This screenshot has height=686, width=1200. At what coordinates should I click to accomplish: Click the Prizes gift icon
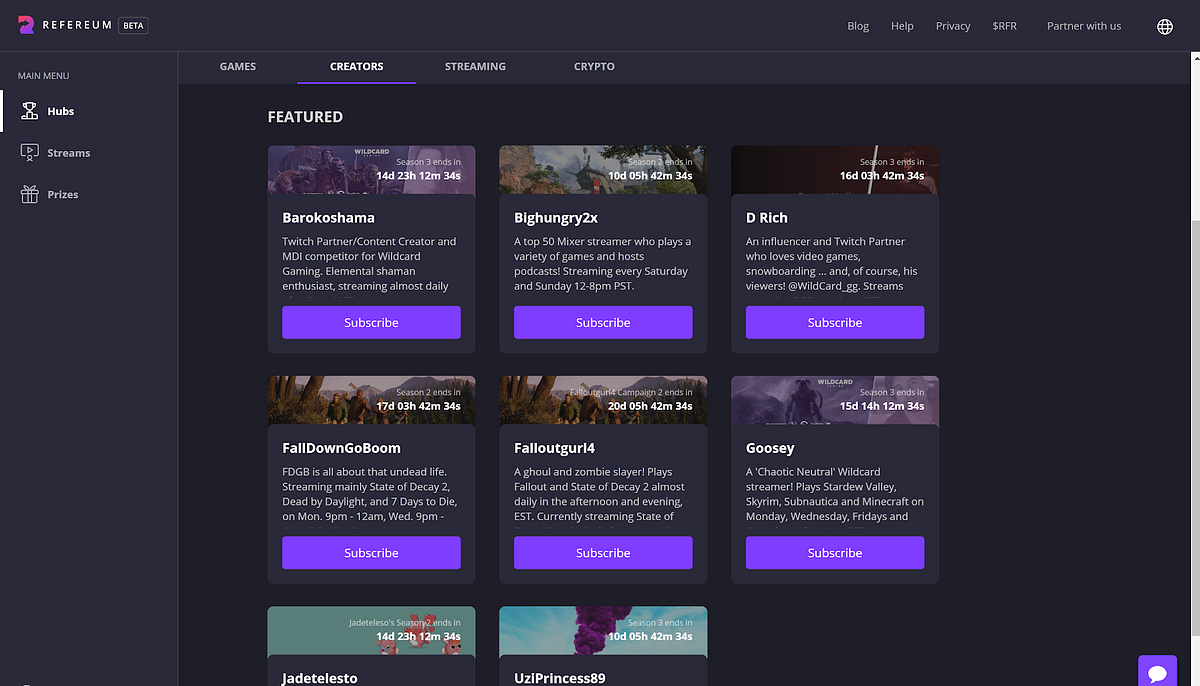(30, 194)
